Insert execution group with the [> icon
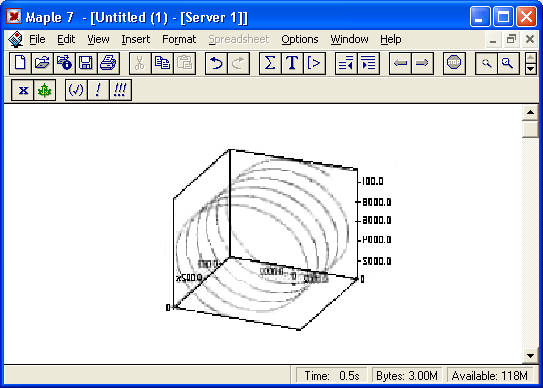The height and width of the screenshot is (388, 543). pos(314,63)
